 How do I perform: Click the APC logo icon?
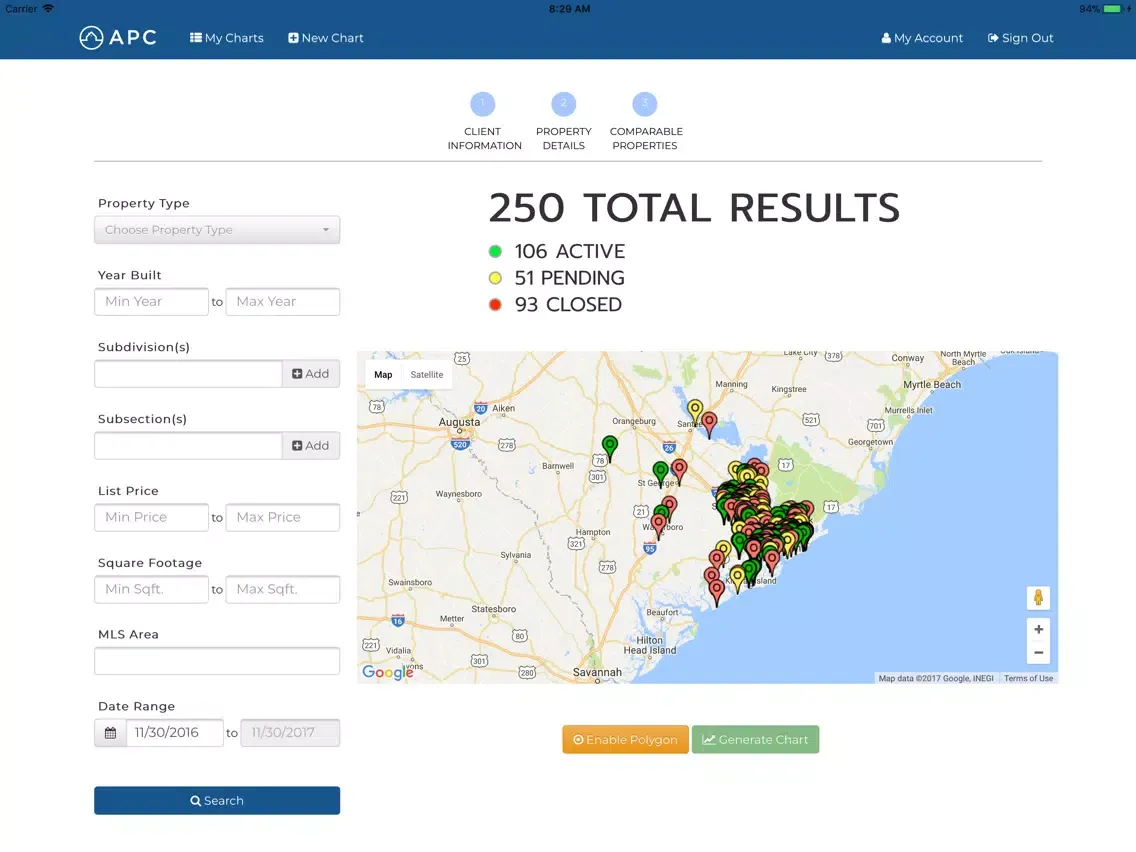click(x=92, y=38)
